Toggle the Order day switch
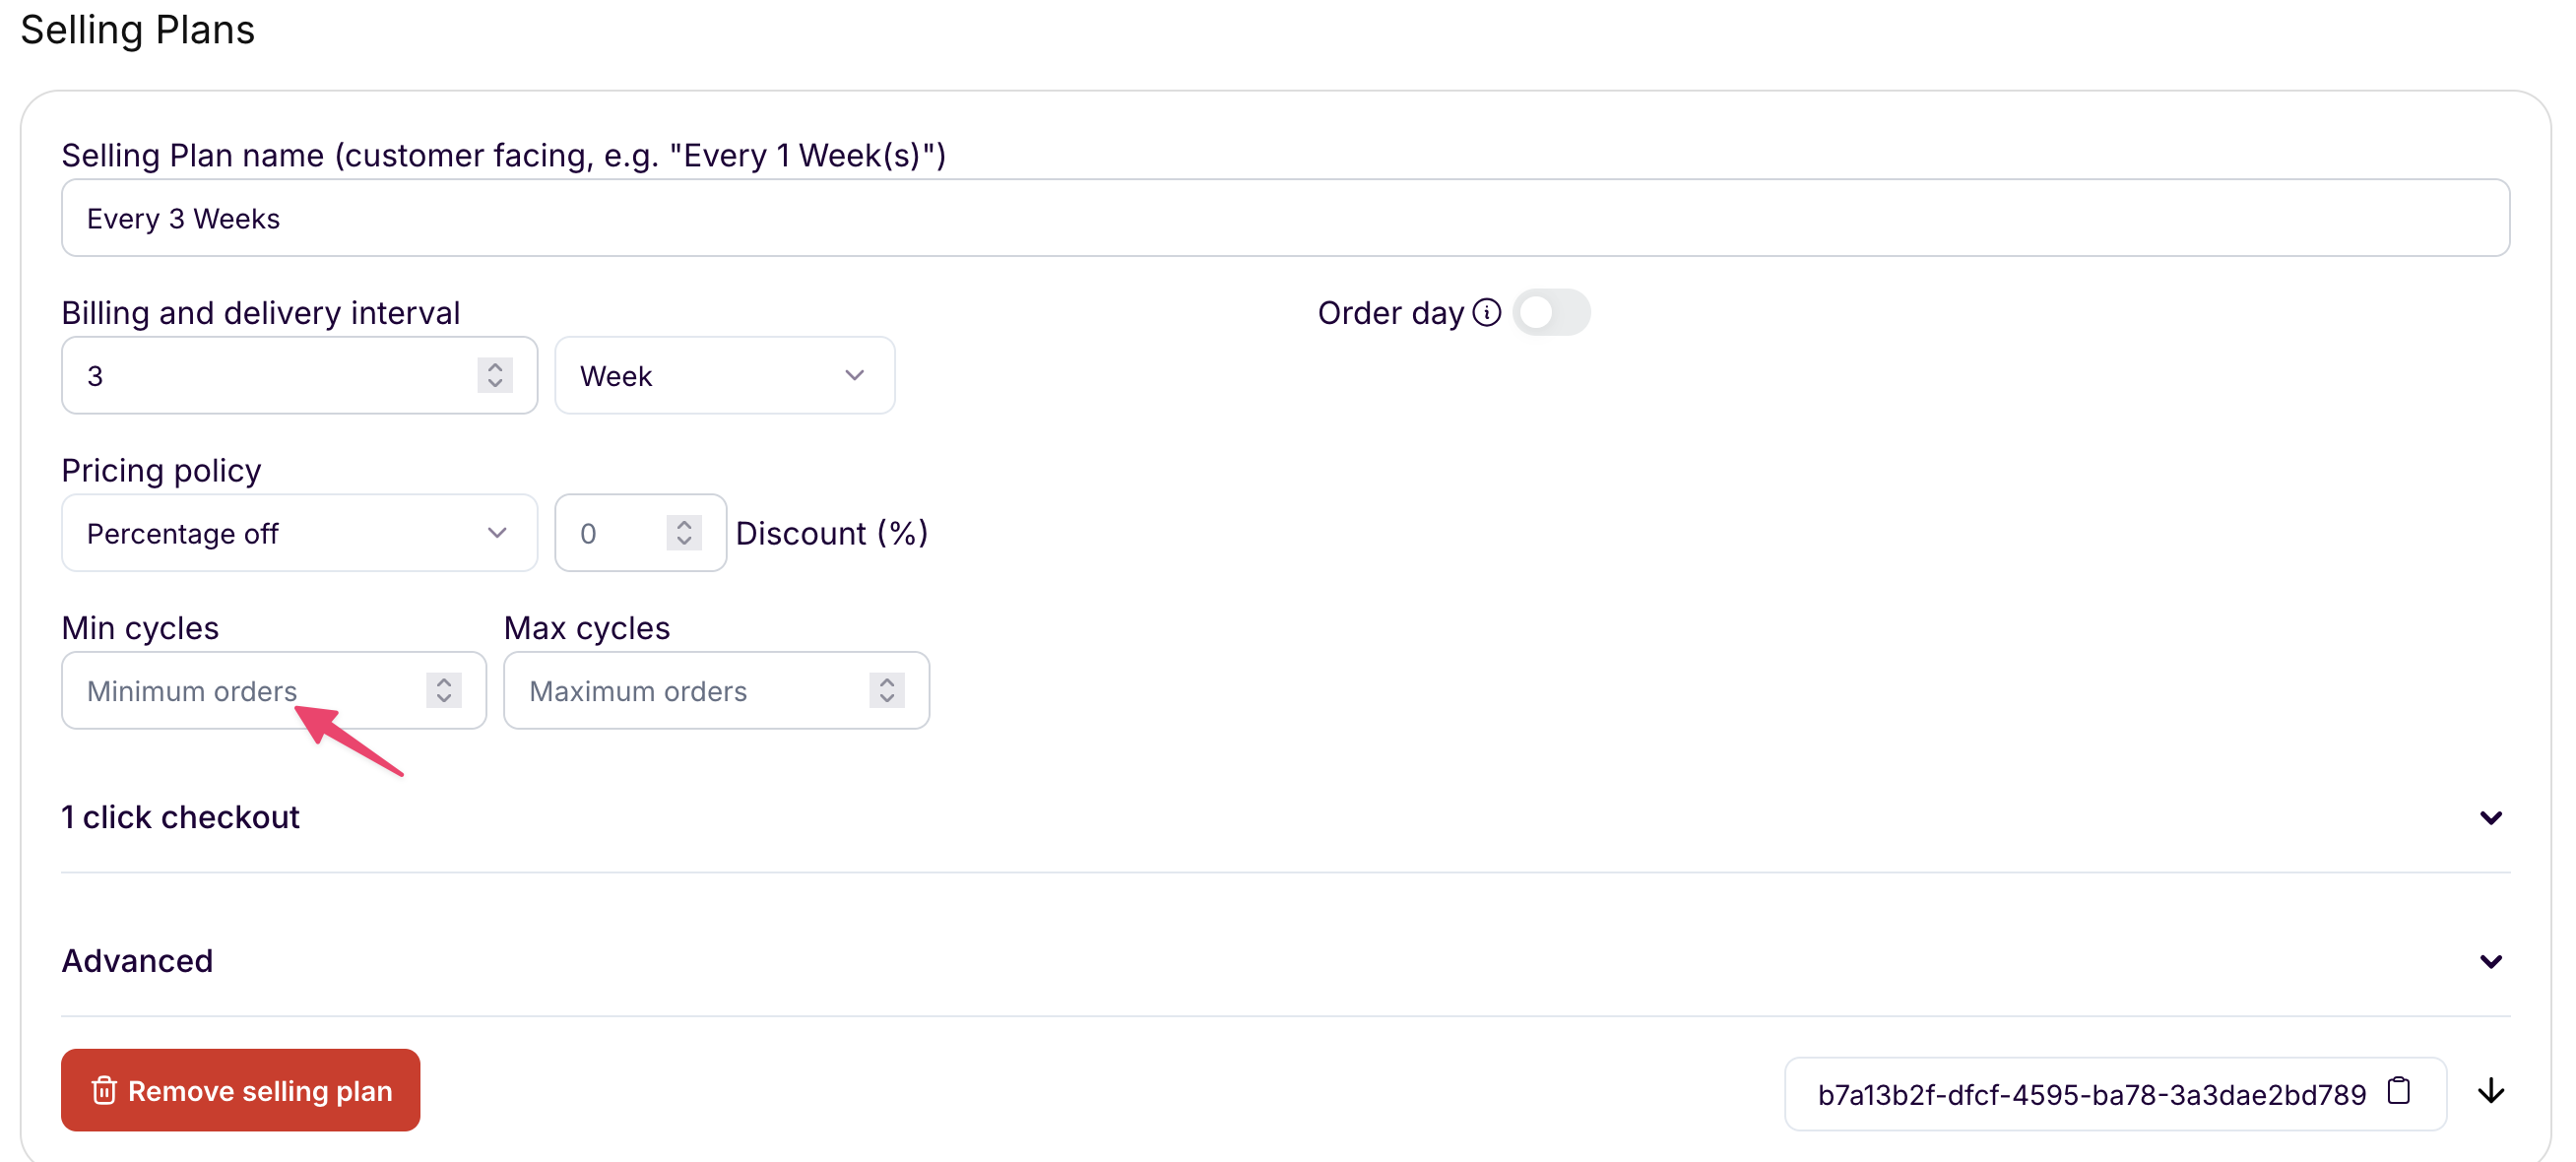2576x1162 pixels. point(1551,313)
